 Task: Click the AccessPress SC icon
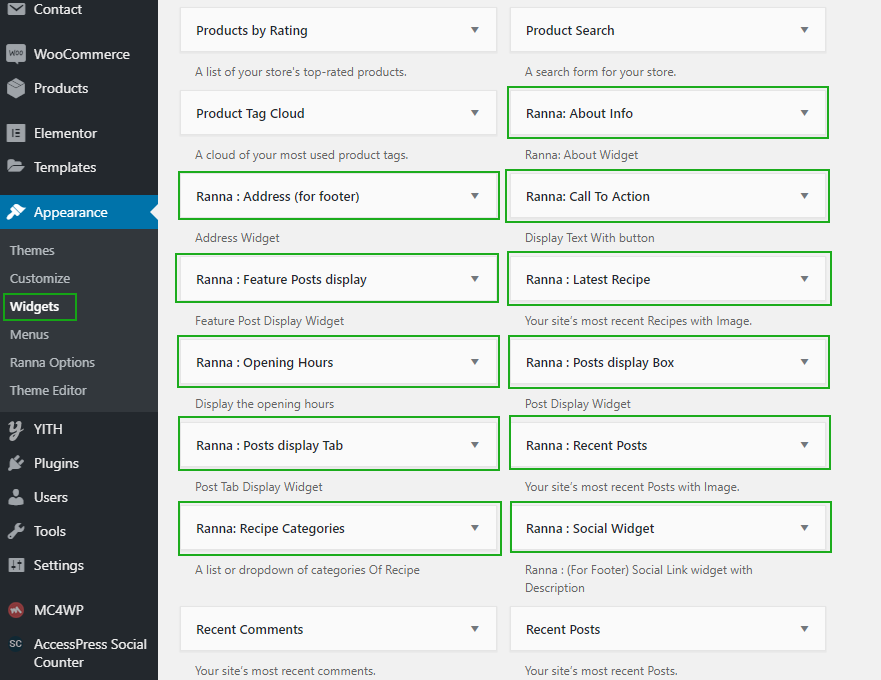[16, 644]
